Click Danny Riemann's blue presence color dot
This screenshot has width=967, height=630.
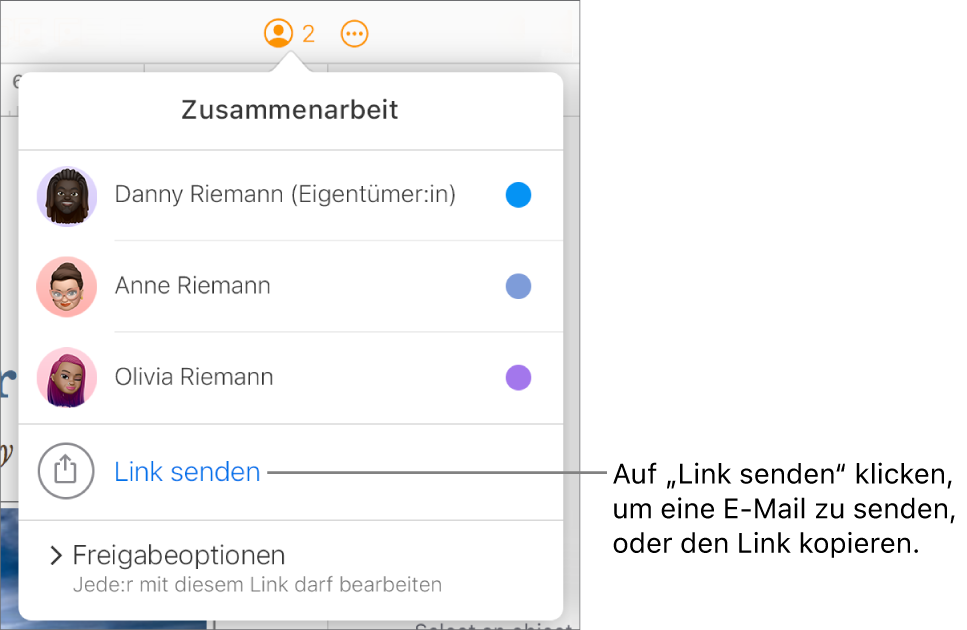pos(518,195)
